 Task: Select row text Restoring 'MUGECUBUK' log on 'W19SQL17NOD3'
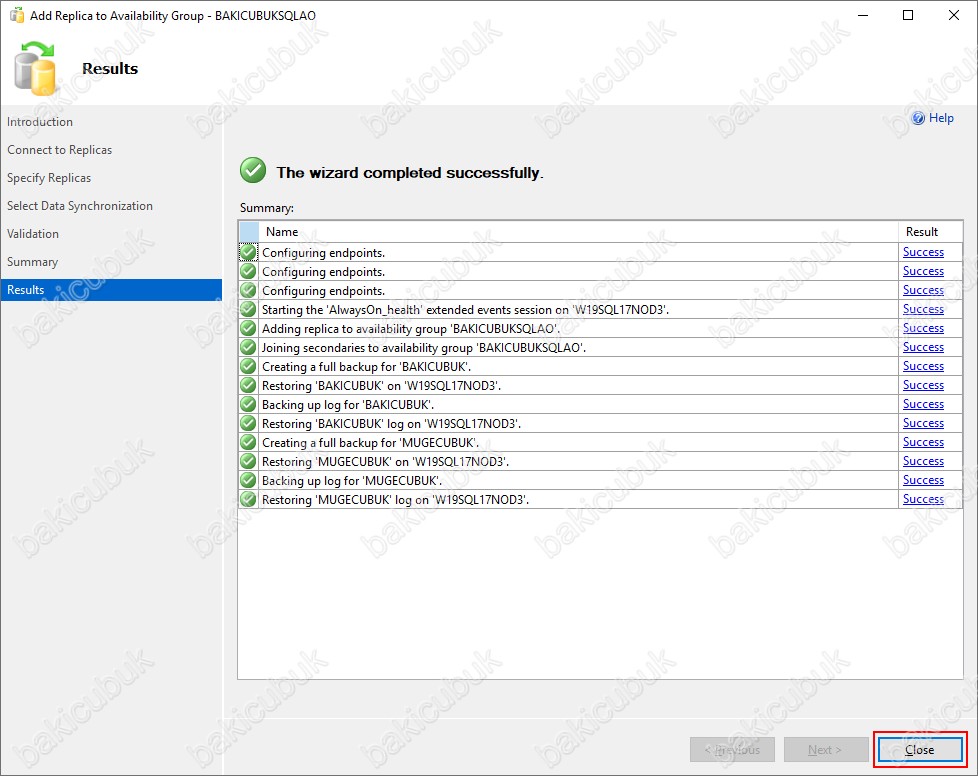(x=395, y=500)
